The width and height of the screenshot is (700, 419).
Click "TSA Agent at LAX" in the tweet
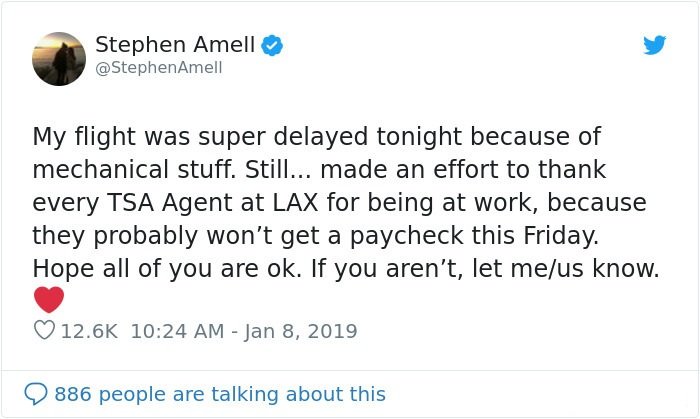[212, 203]
